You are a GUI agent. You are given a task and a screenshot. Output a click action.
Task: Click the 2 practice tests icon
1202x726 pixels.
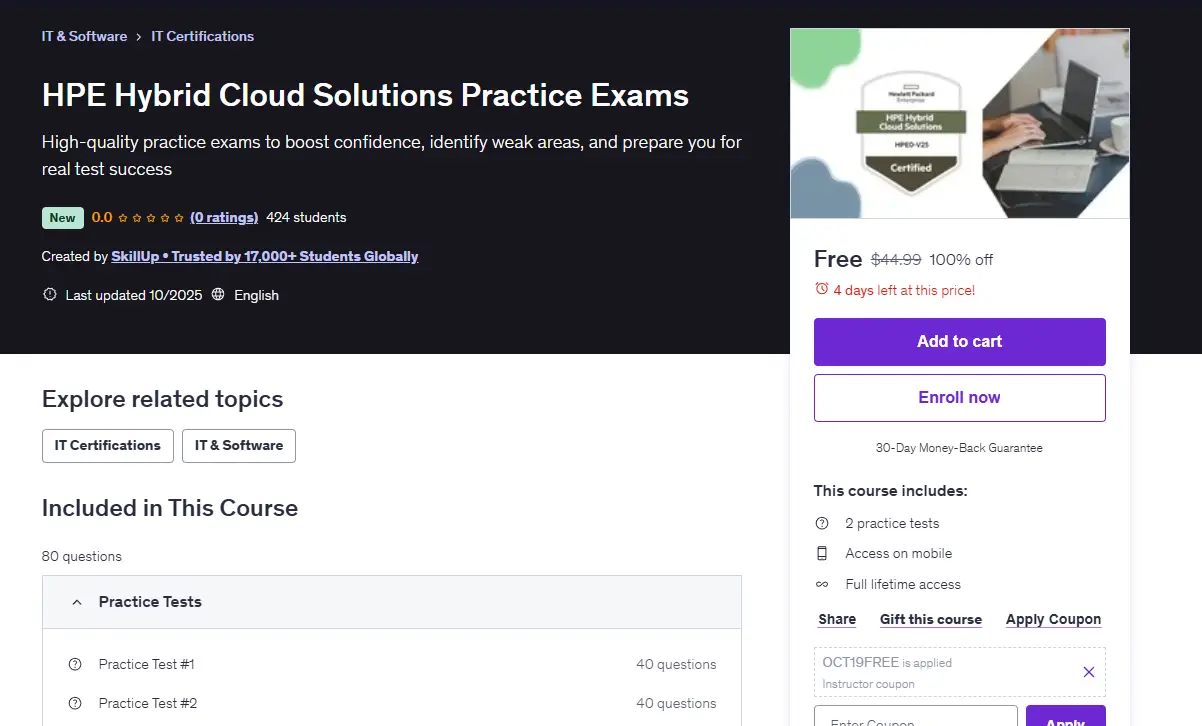click(822, 523)
